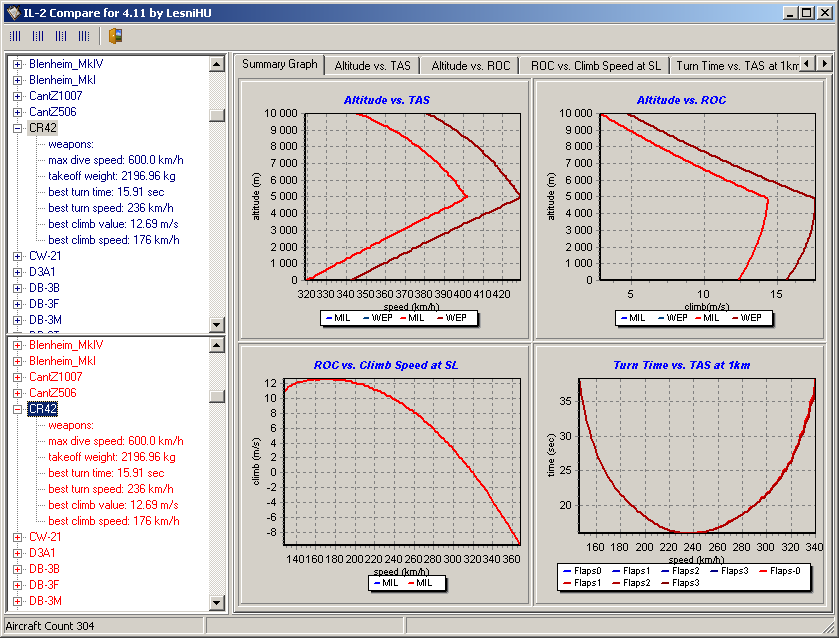839x638 pixels.
Task: Click the Flaps0 legend entry
Action: tap(582, 571)
